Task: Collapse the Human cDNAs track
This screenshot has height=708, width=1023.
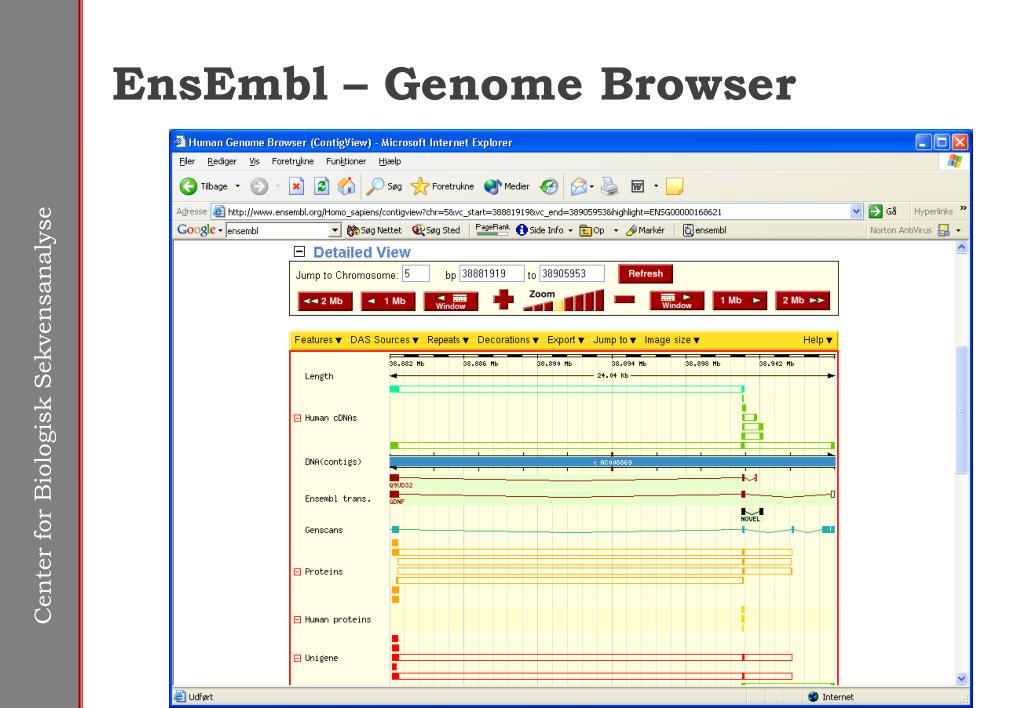Action: (298, 418)
